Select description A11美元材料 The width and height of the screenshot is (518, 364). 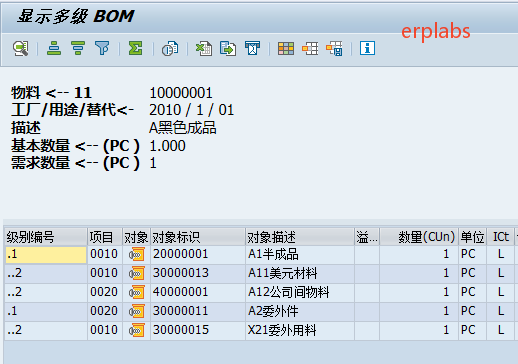pos(283,274)
